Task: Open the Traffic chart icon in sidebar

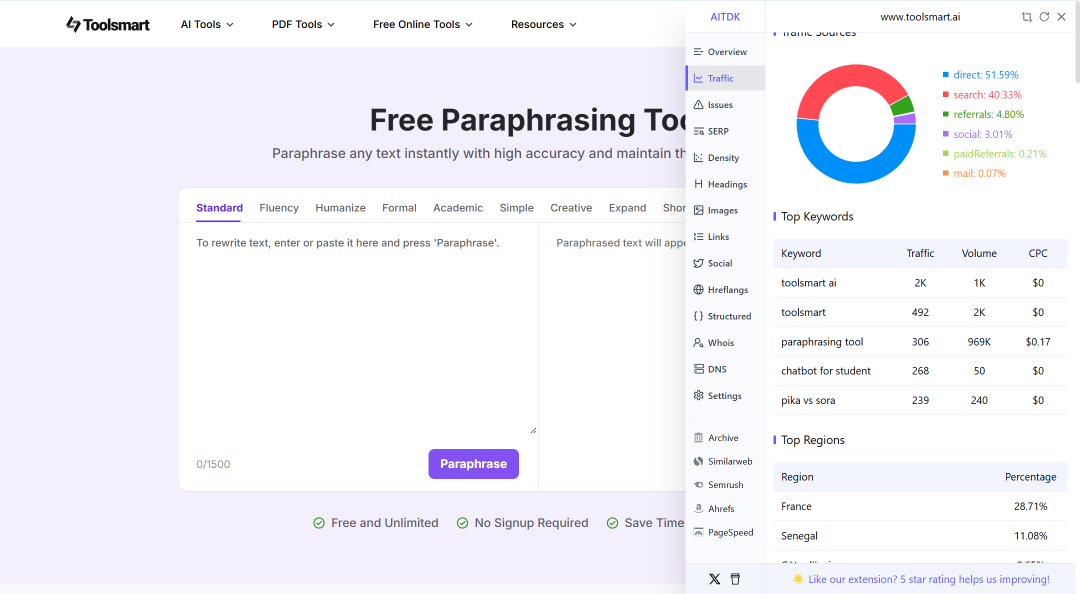Action: (x=698, y=78)
